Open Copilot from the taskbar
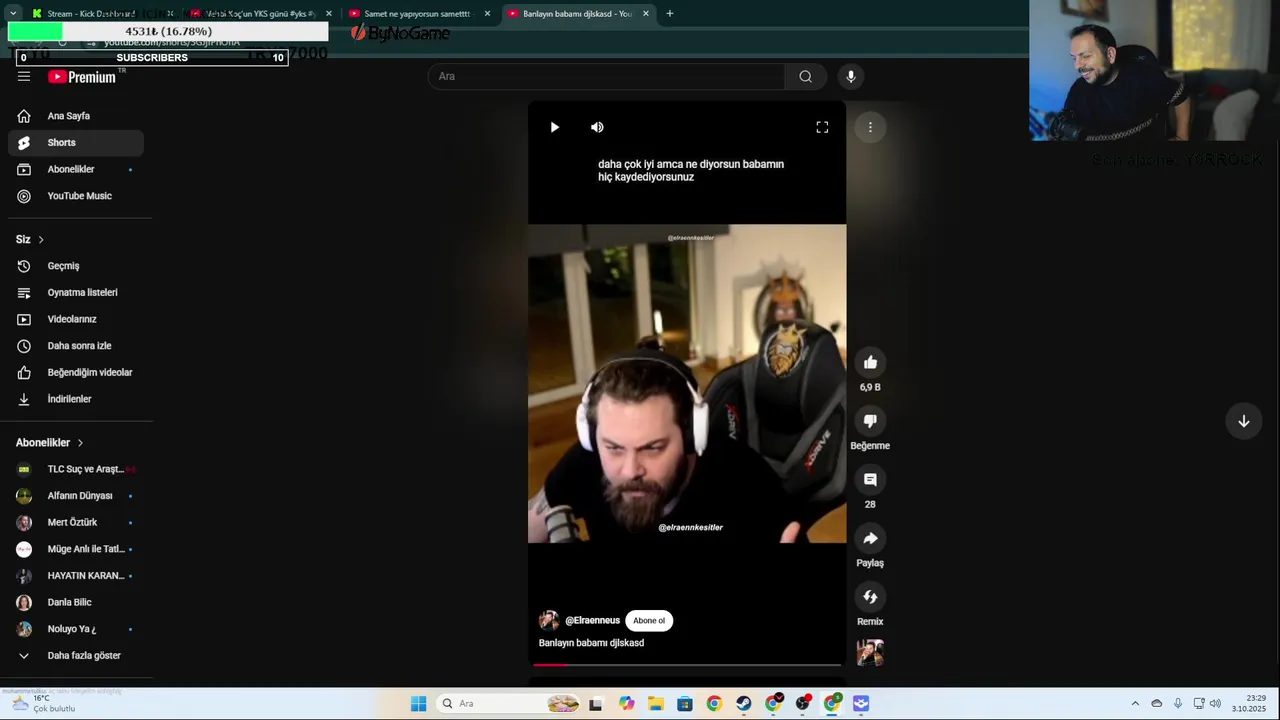Viewport: 1280px width, 720px height. click(626, 704)
